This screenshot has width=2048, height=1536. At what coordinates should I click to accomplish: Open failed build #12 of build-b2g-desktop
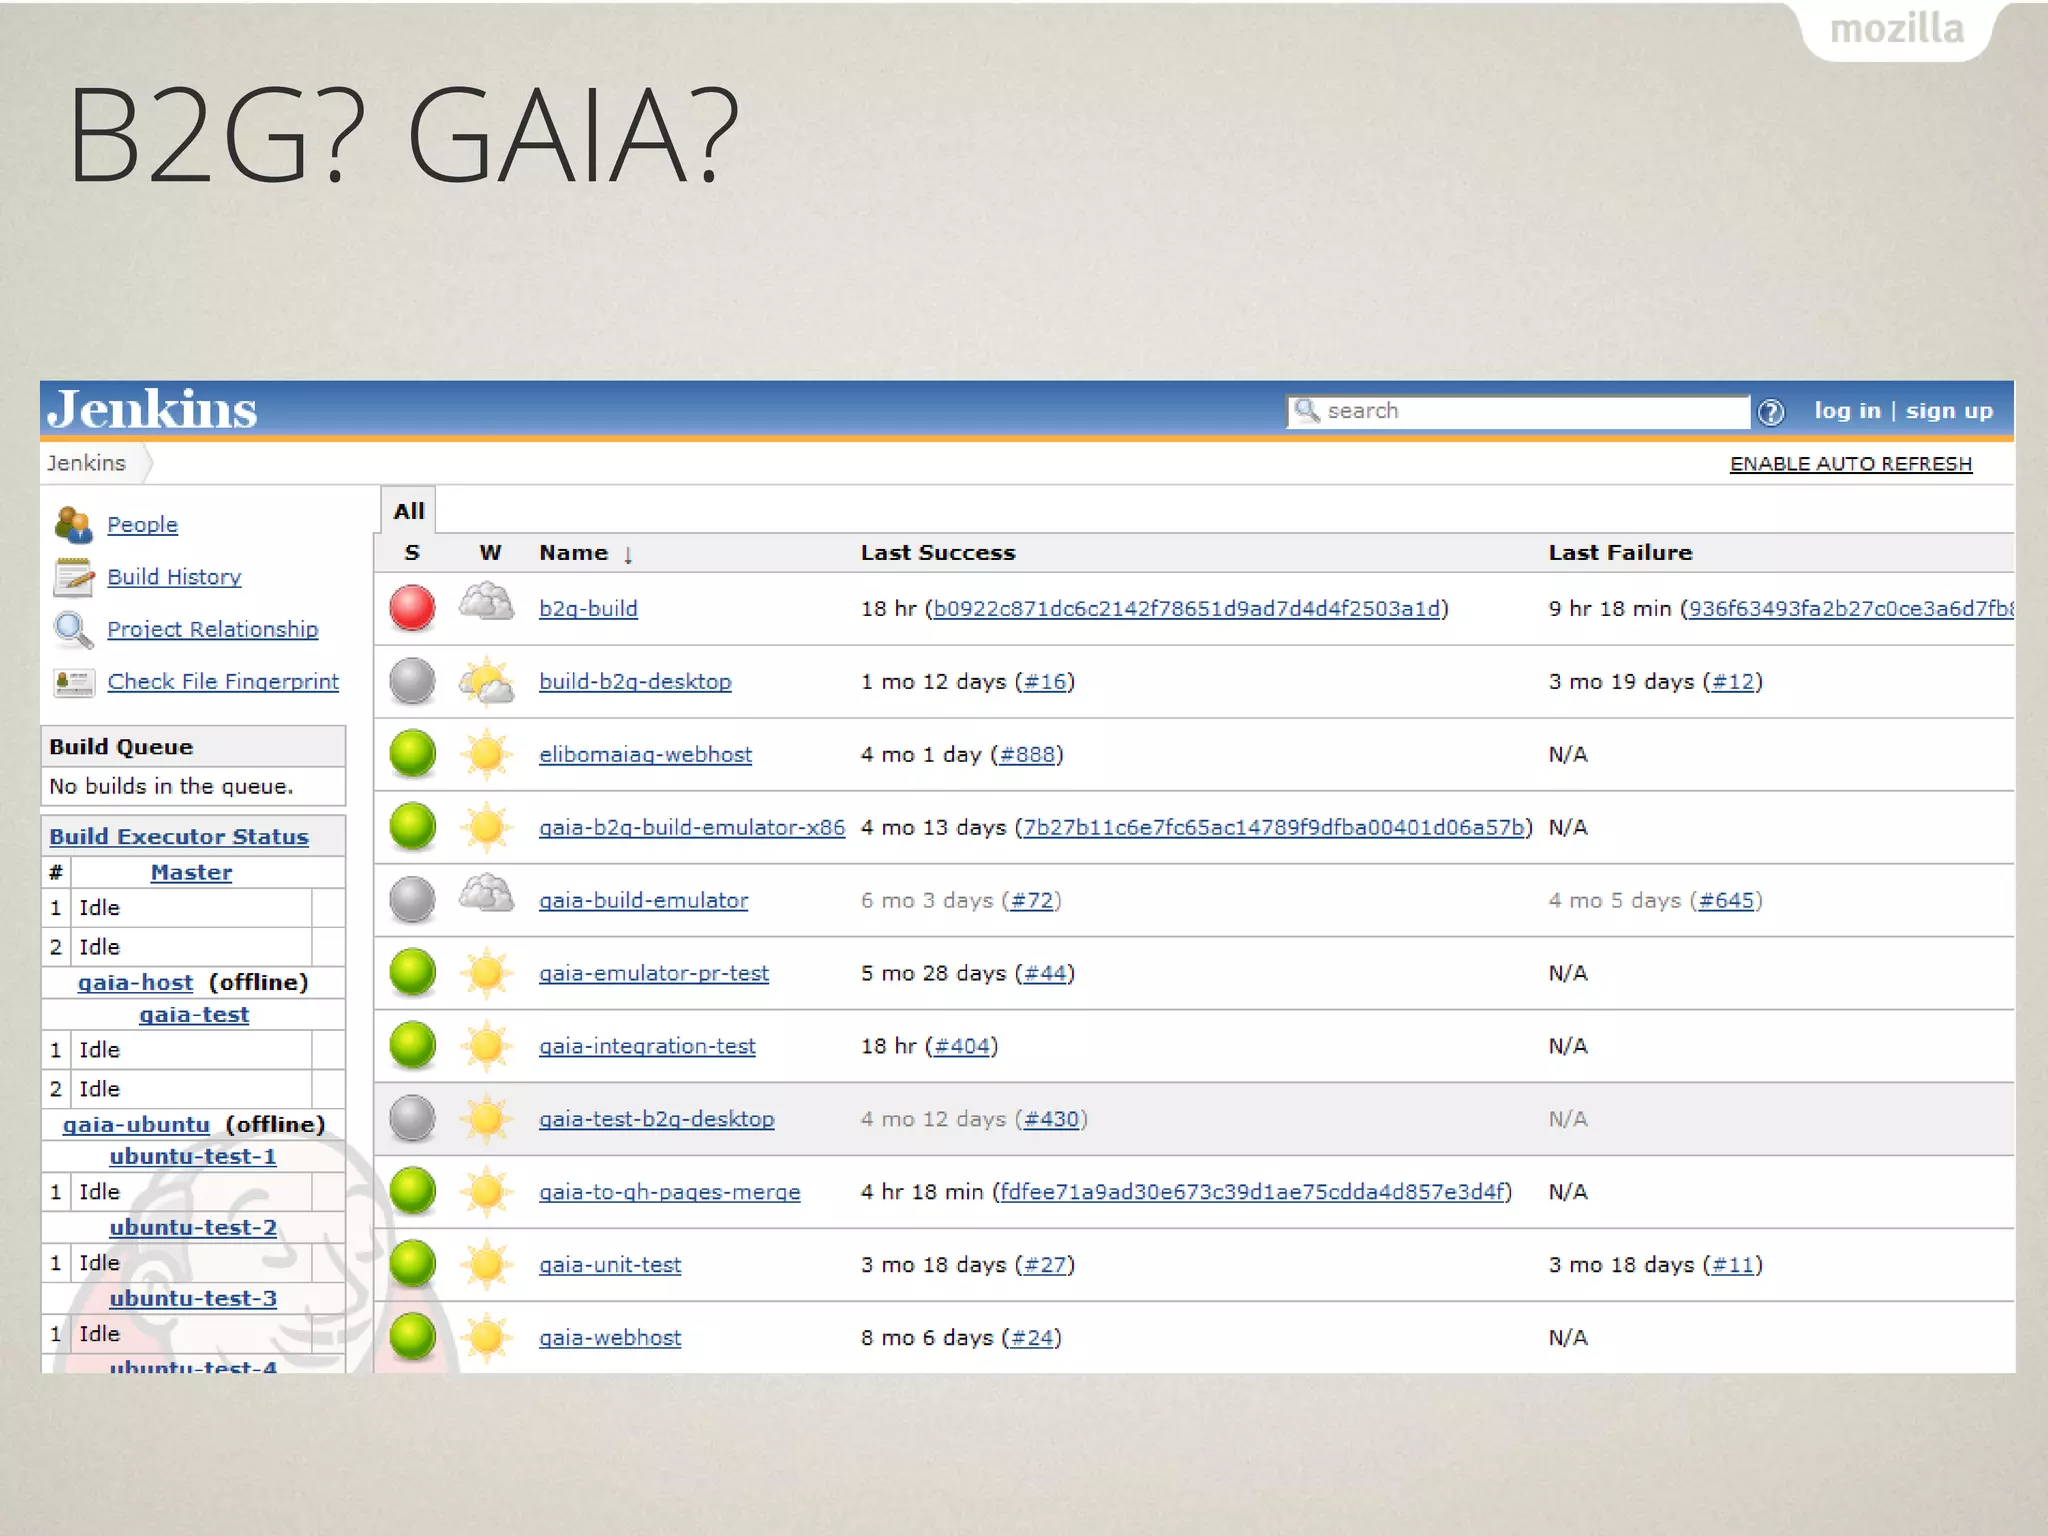point(1733,681)
